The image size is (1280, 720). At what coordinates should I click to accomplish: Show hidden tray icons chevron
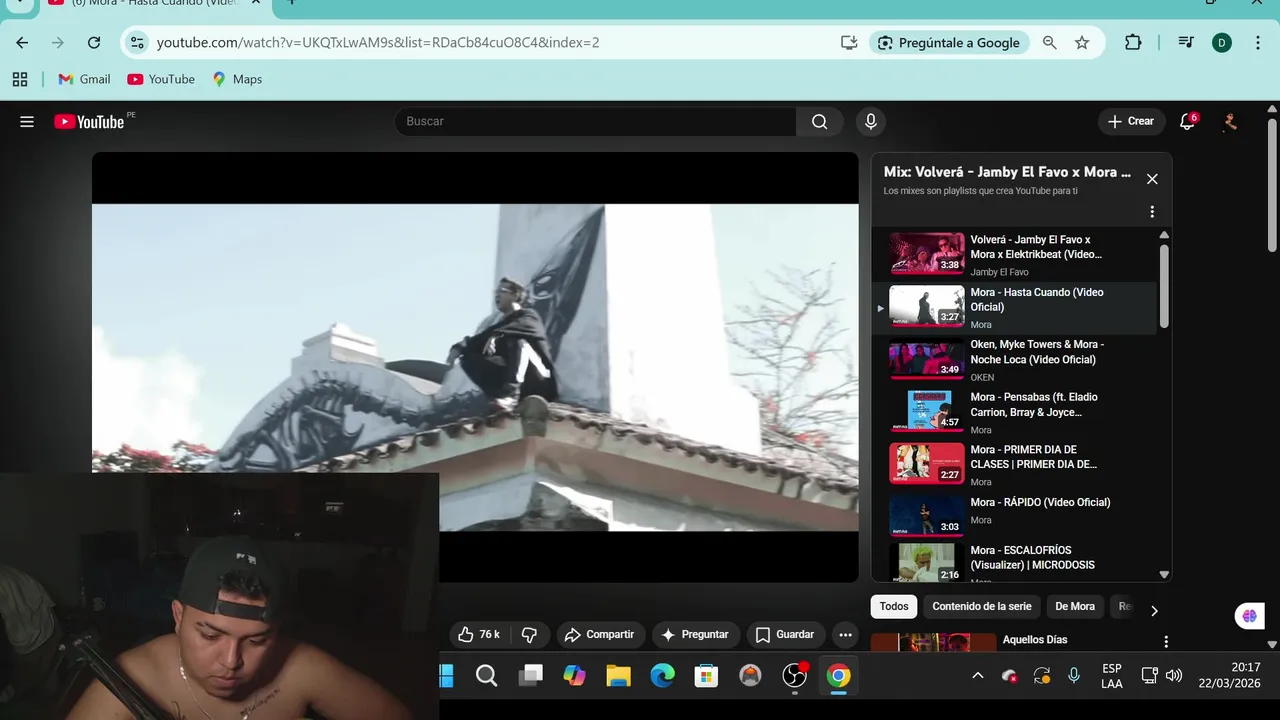978,676
